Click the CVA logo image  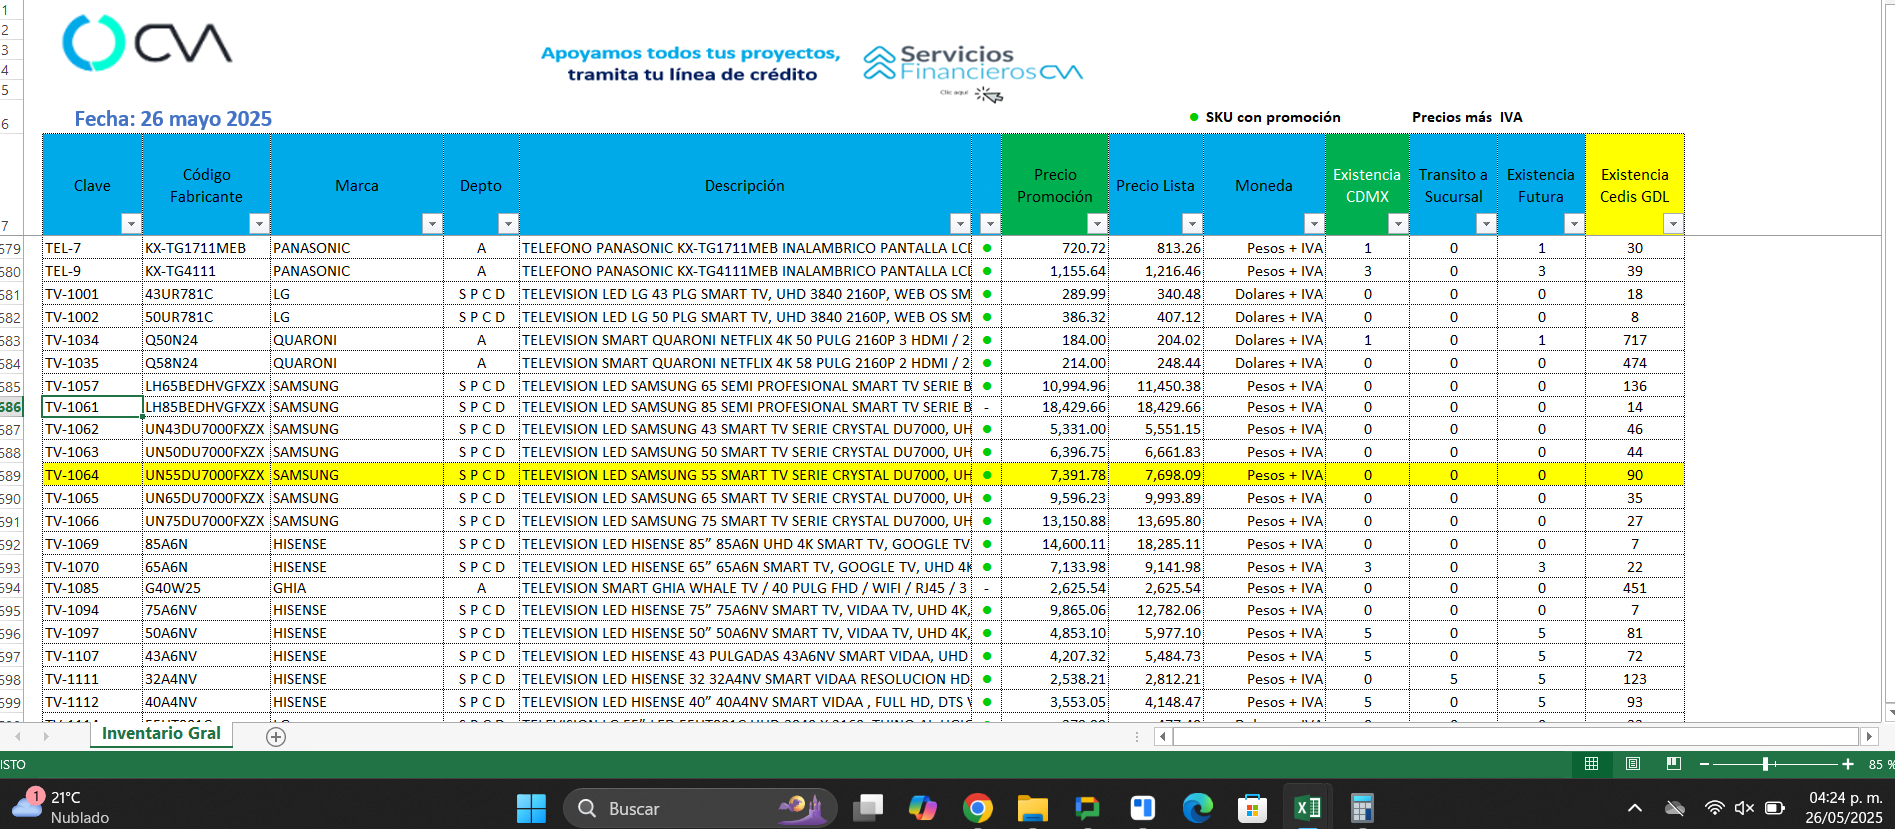pyautogui.click(x=148, y=43)
